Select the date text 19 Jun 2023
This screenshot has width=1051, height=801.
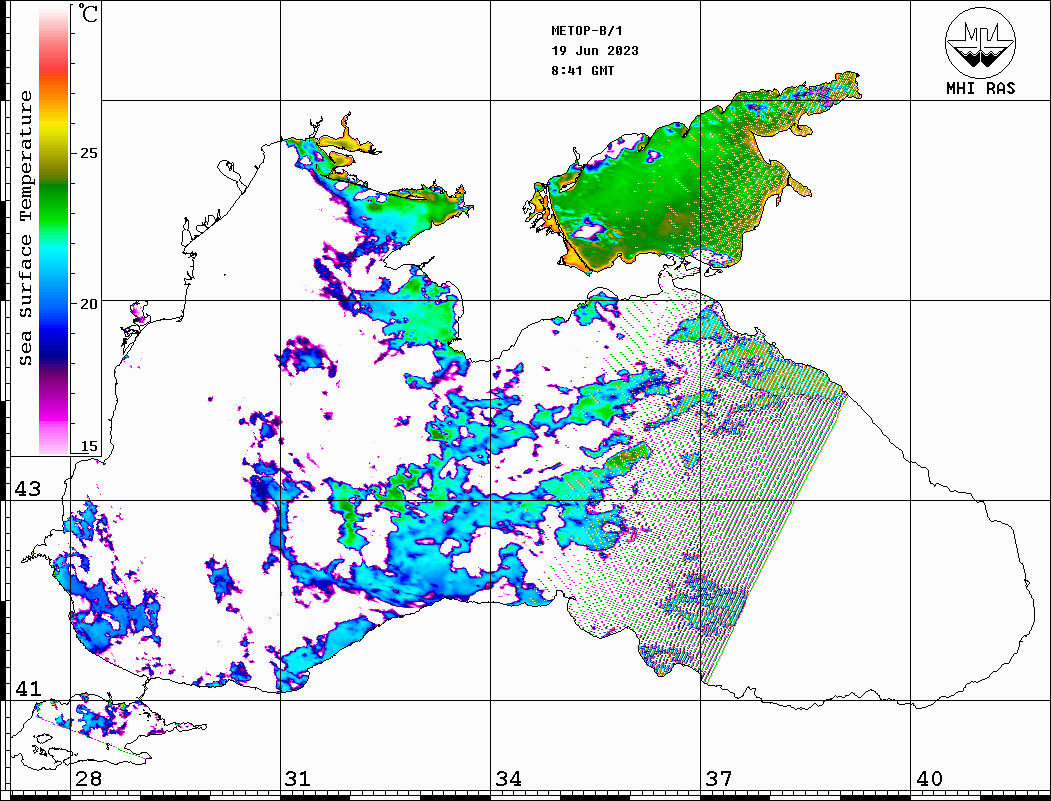pos(594,51)
